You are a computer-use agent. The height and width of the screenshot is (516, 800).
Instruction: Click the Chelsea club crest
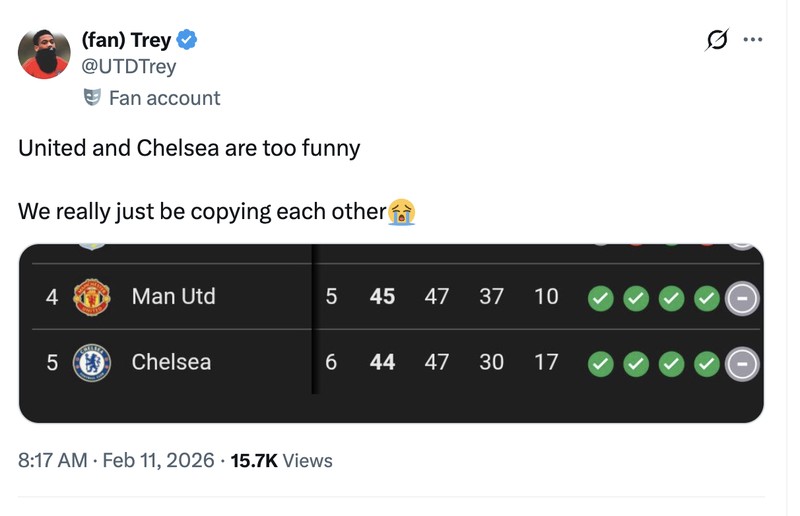(x=92, y=362)
